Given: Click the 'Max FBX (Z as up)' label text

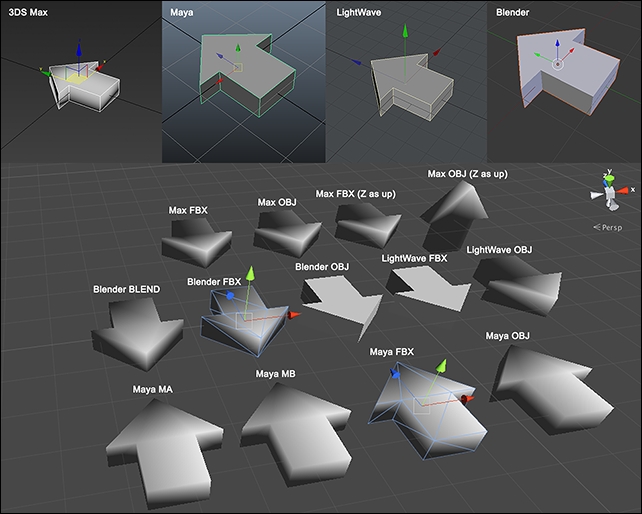Looking at the screenshot, I should 355,194.
